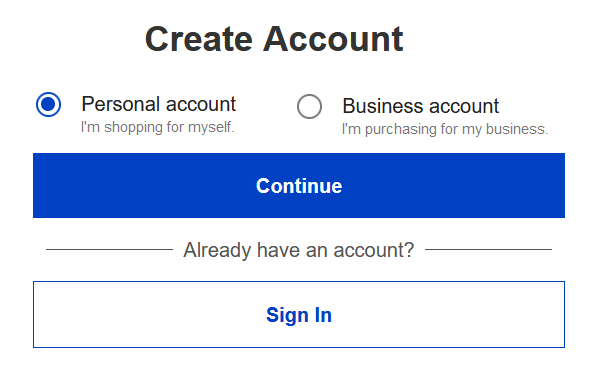Click the Create Account heading
The width and height of the screenshot is (600, 377).
(274, 39)
